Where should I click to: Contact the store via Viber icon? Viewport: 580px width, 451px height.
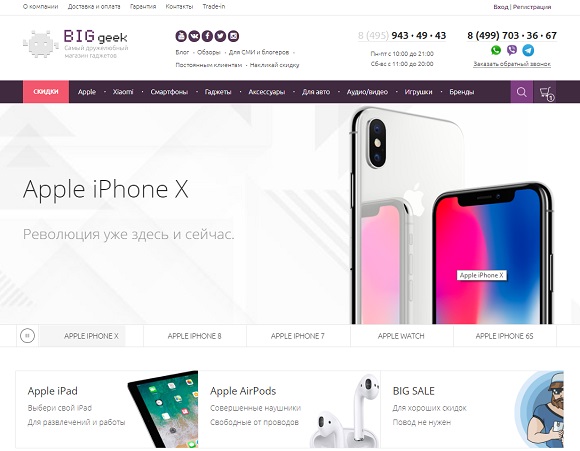click(512, 50)
